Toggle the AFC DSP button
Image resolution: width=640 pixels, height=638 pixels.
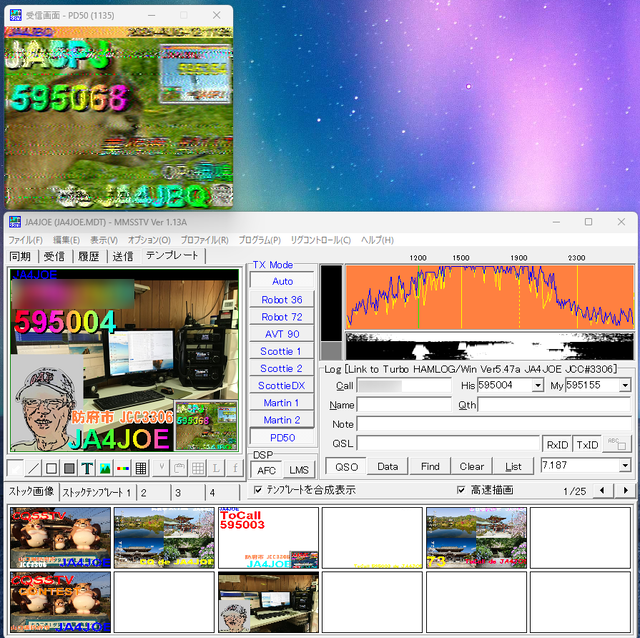(266, 470)
